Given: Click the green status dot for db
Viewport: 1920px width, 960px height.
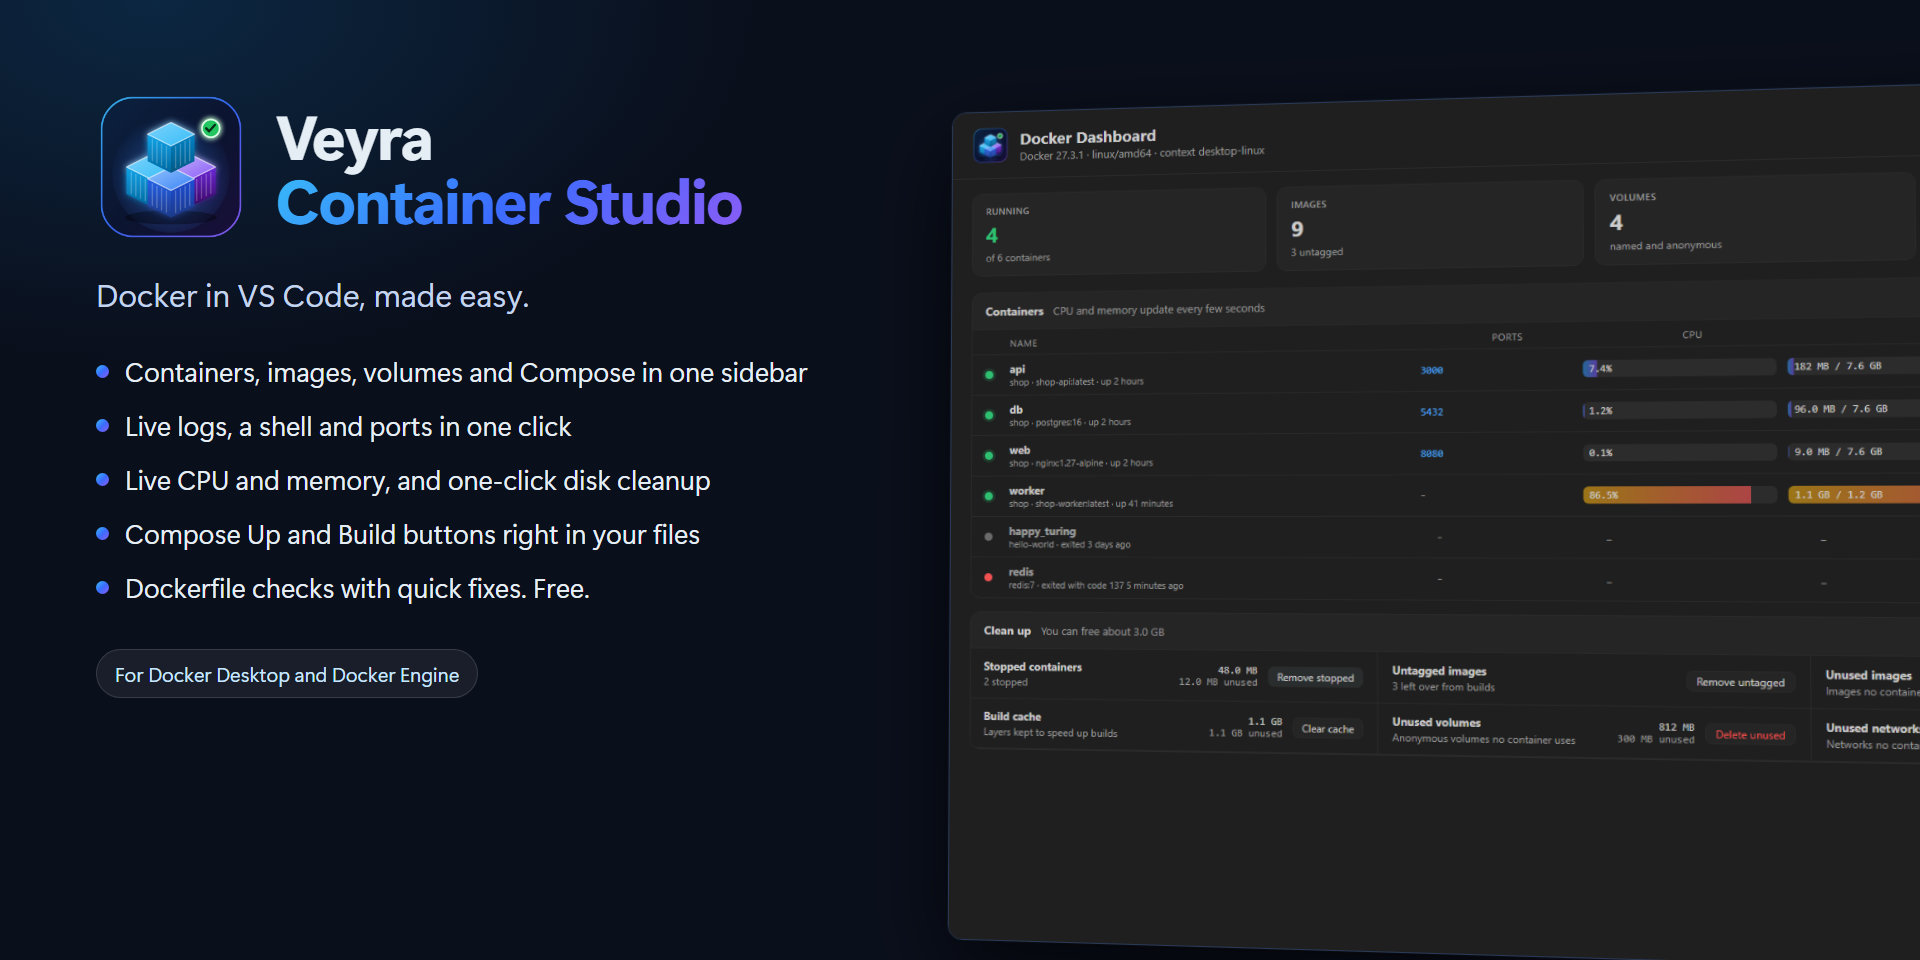Looking at the screenshot, I should [x=989, y=415].
